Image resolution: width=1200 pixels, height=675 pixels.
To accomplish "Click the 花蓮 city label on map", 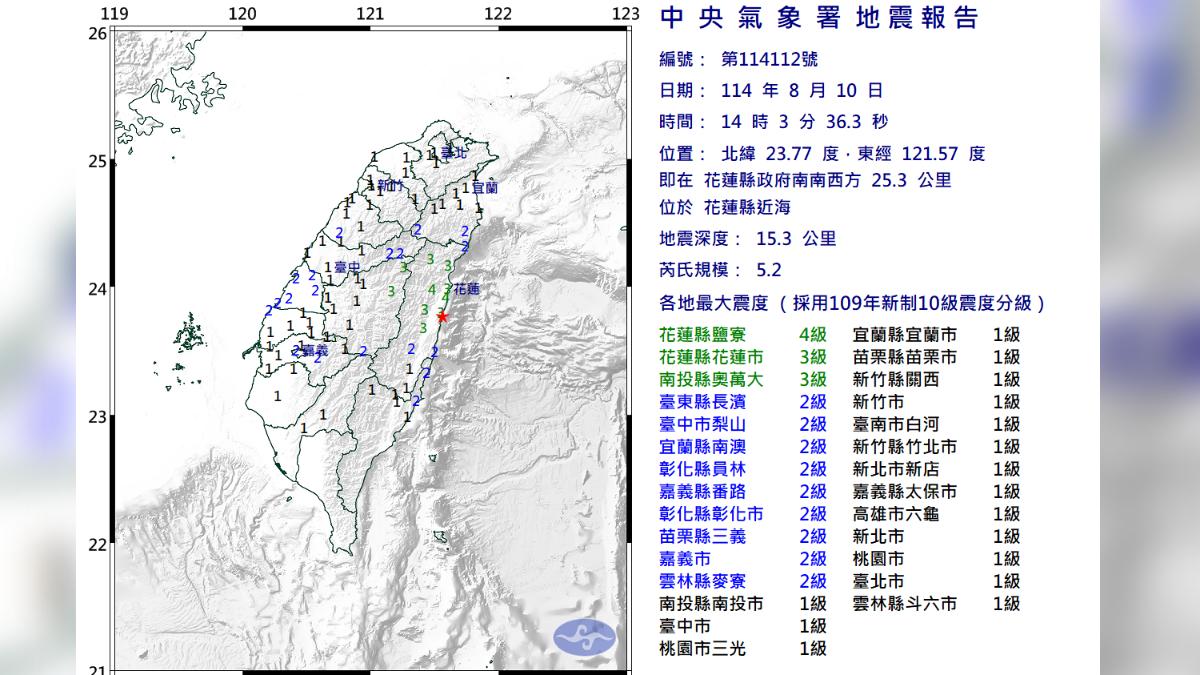I will click(466, 289).
